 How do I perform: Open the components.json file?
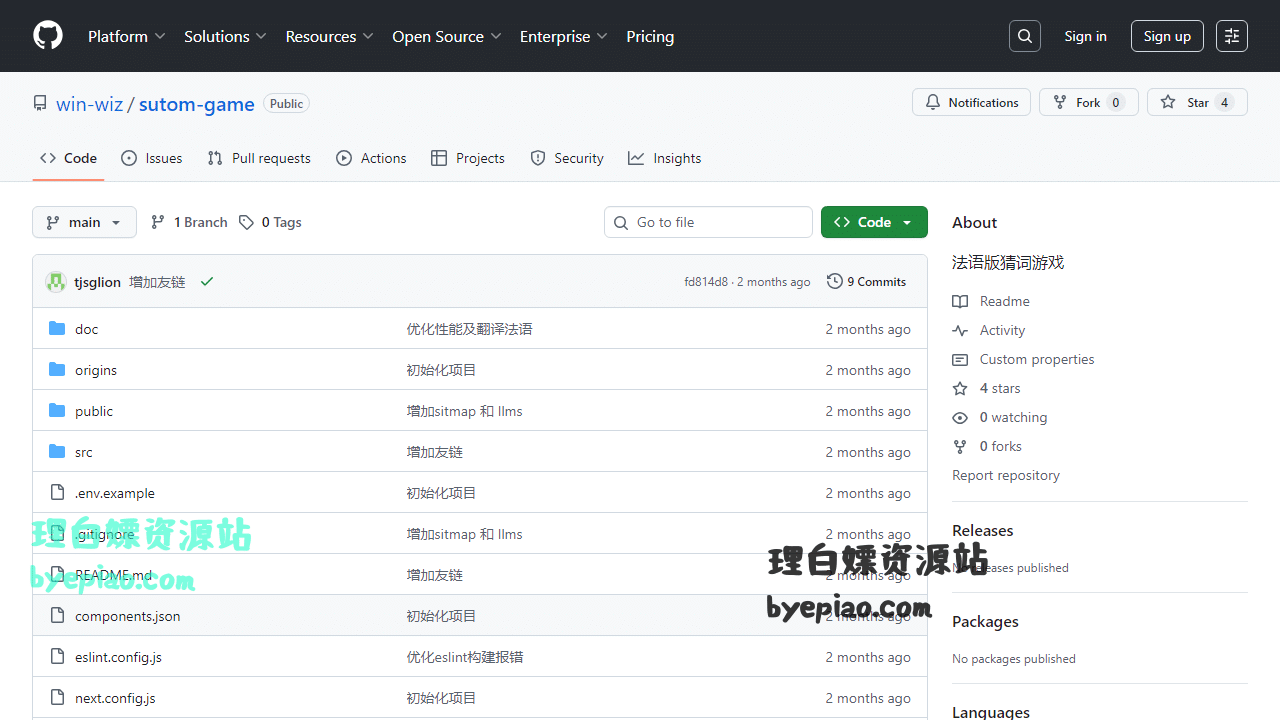[x=127, y=616]
